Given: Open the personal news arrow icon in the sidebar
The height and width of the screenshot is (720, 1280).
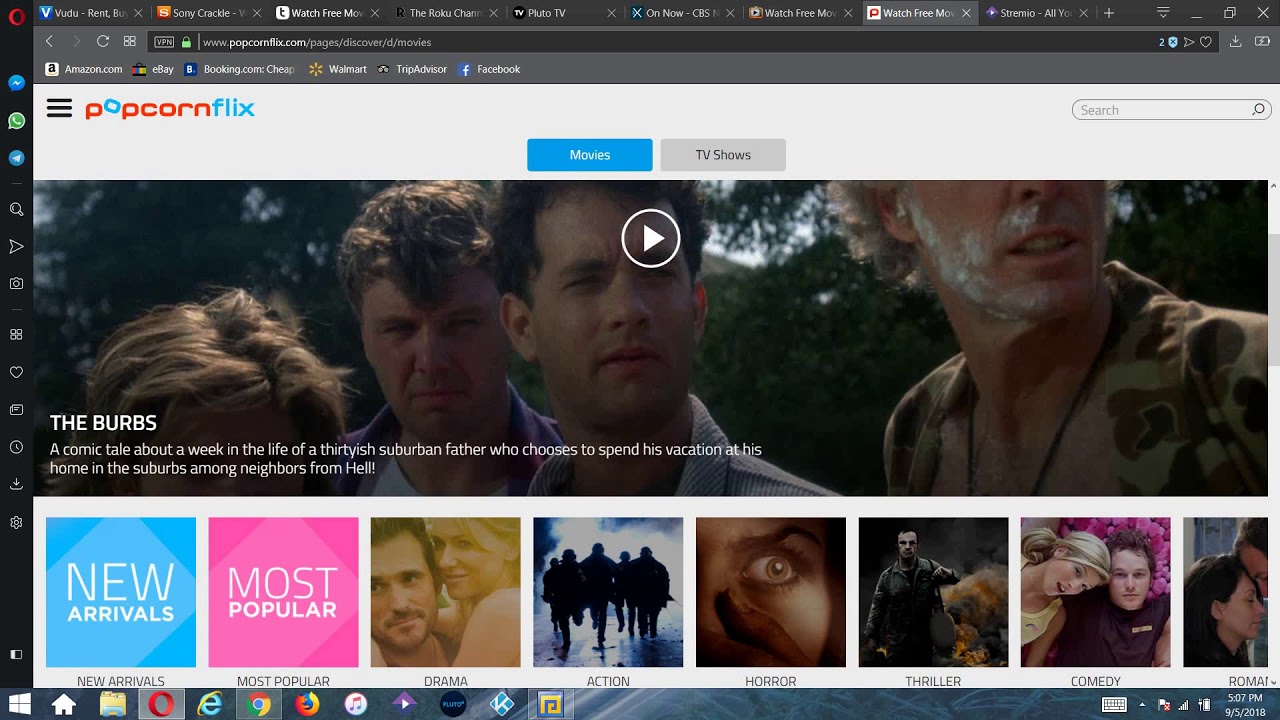Looking at the screenshot, I should [x=16, y=246].
